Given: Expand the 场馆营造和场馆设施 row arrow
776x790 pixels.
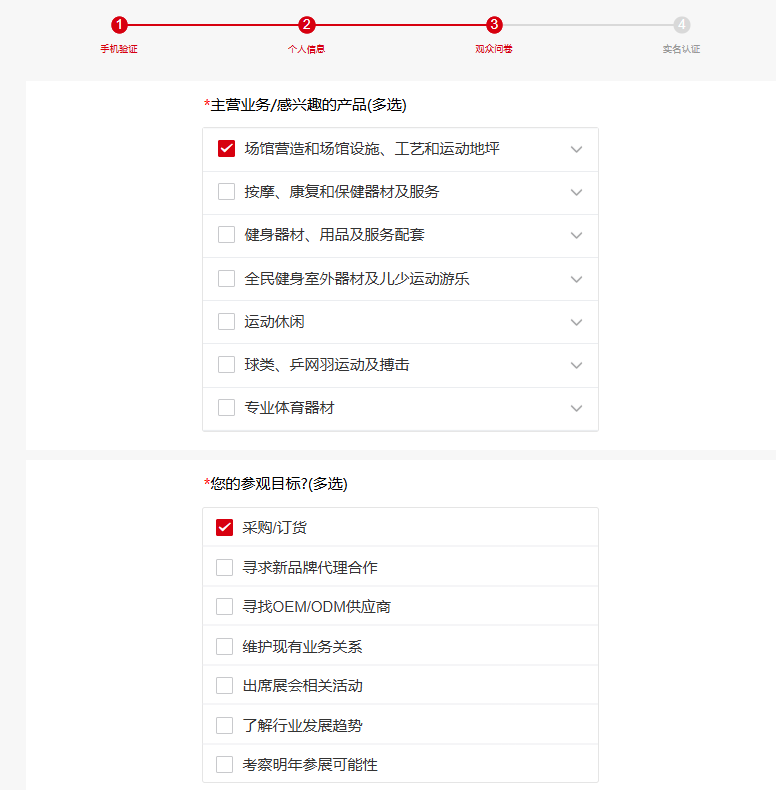Looking at the screenshot, I should pos(576,150).
